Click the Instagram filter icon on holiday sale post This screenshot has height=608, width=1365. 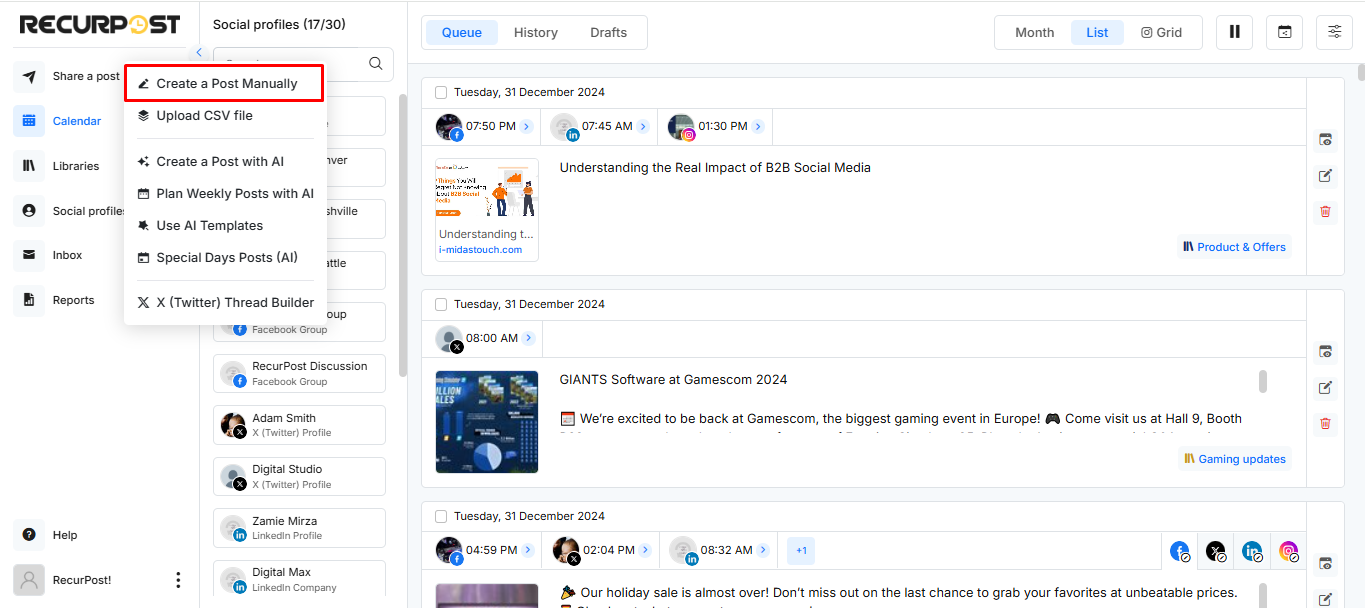(1289, 551)
